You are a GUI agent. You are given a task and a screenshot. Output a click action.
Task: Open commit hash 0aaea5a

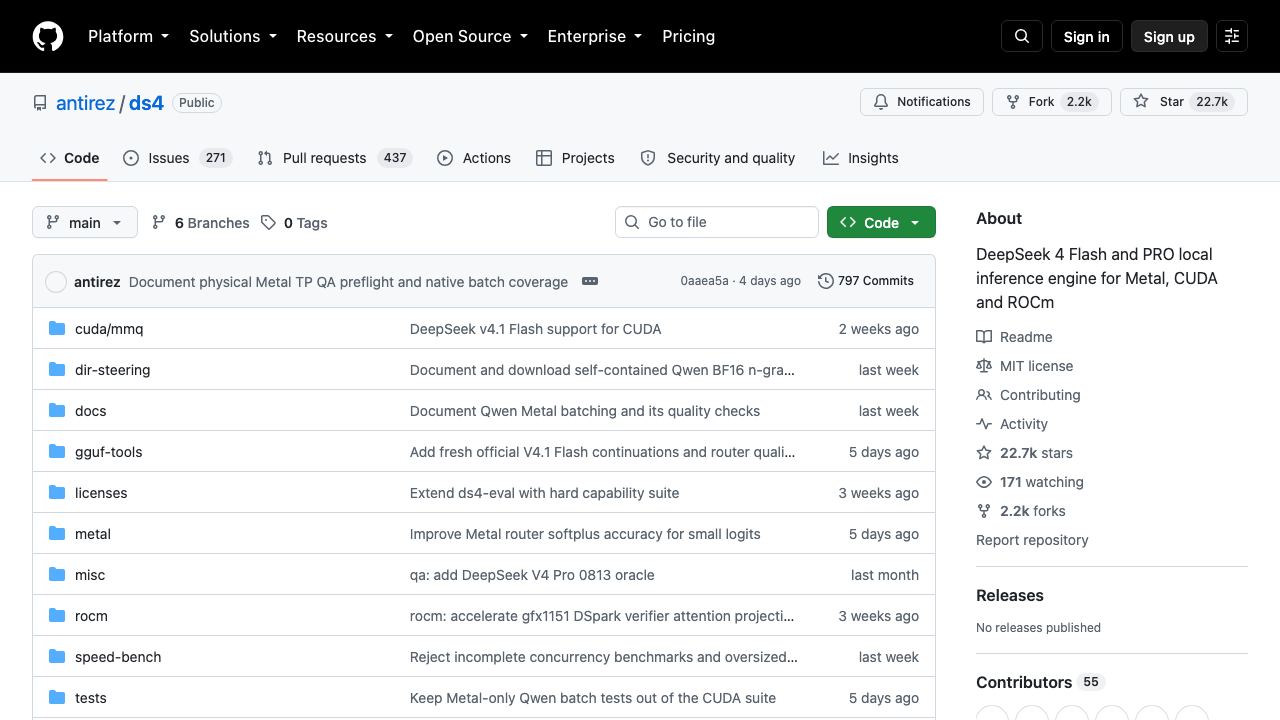click(x=704, y=281)
